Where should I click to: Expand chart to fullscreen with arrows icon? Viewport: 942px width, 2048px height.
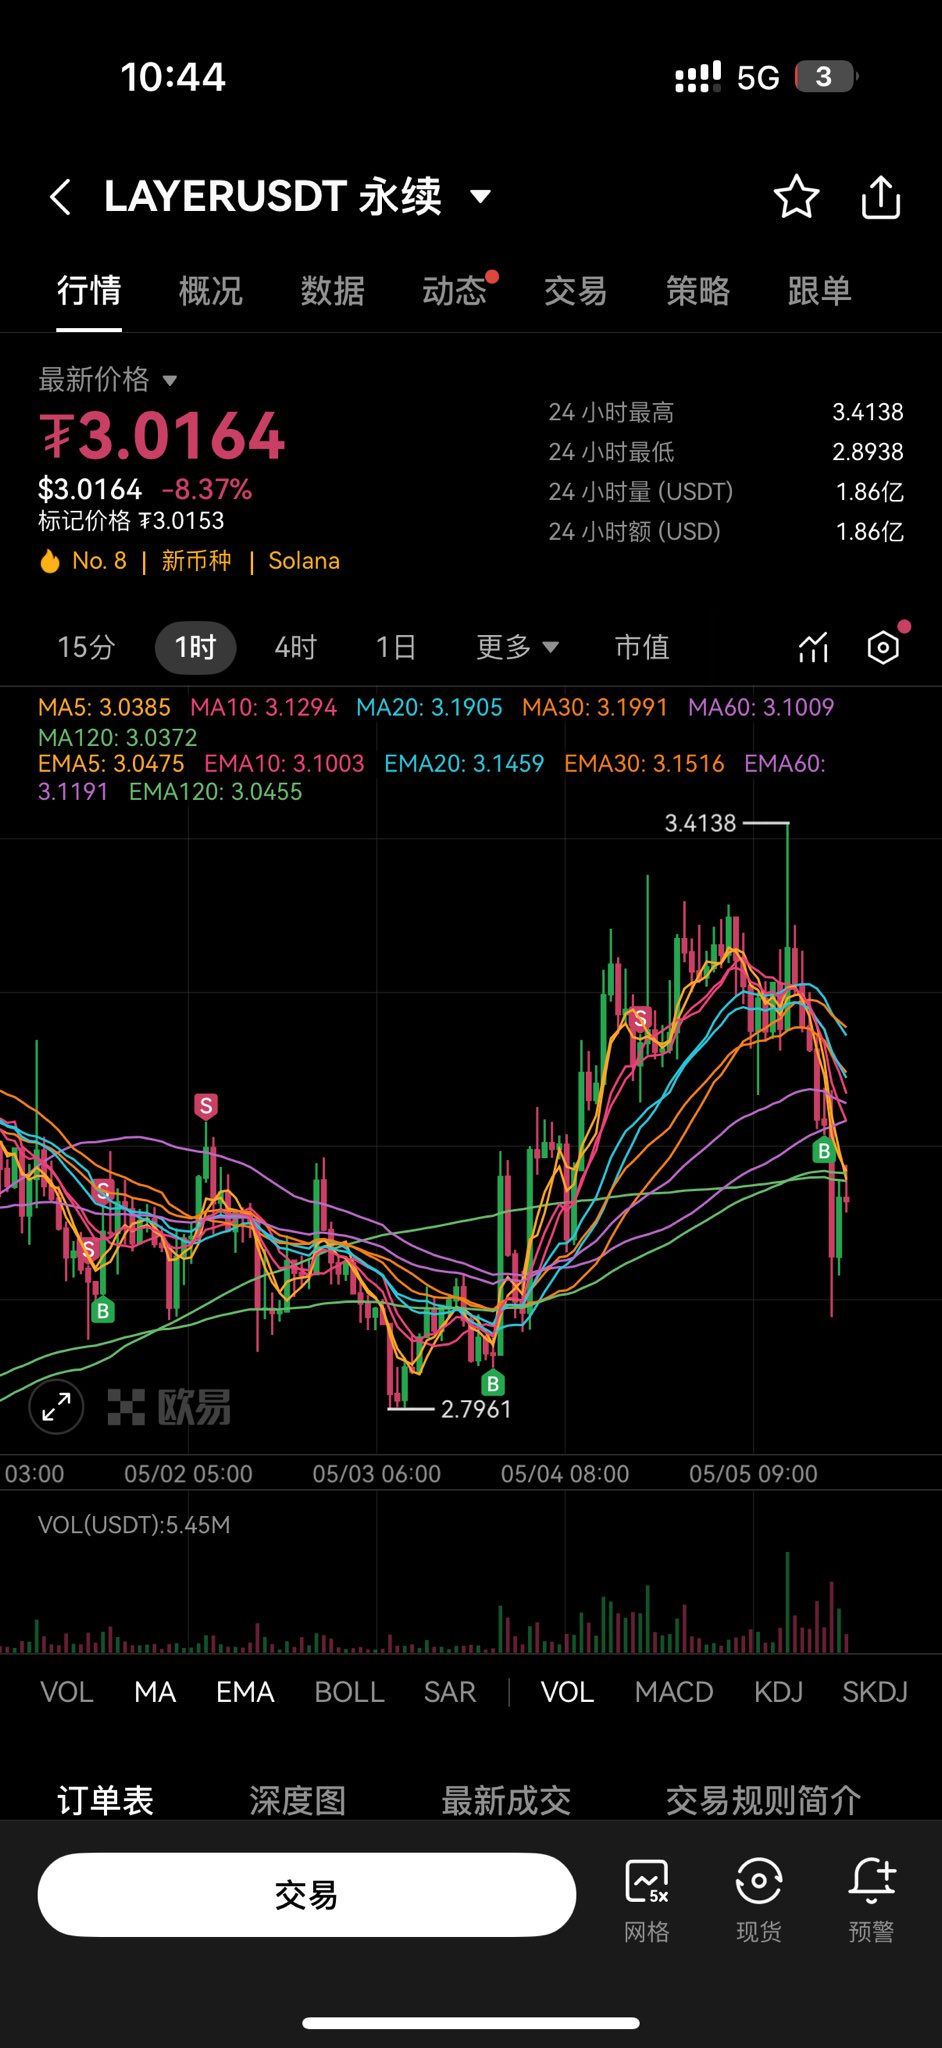click(x=57, y=1407)
